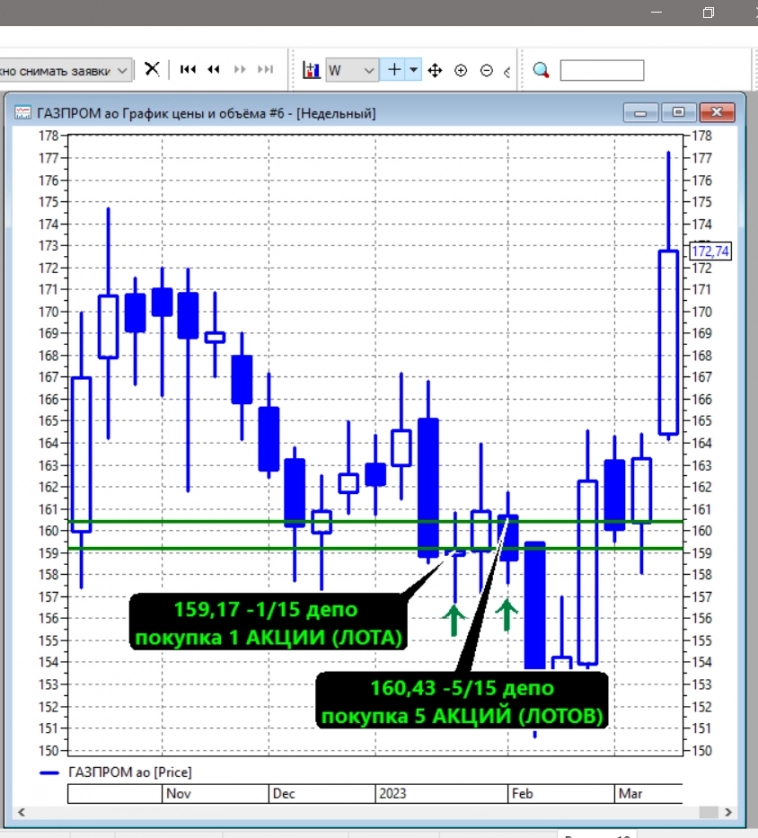Expand the crosshair tool dropdown arrow
758x838 pixels.
(414, 70)
